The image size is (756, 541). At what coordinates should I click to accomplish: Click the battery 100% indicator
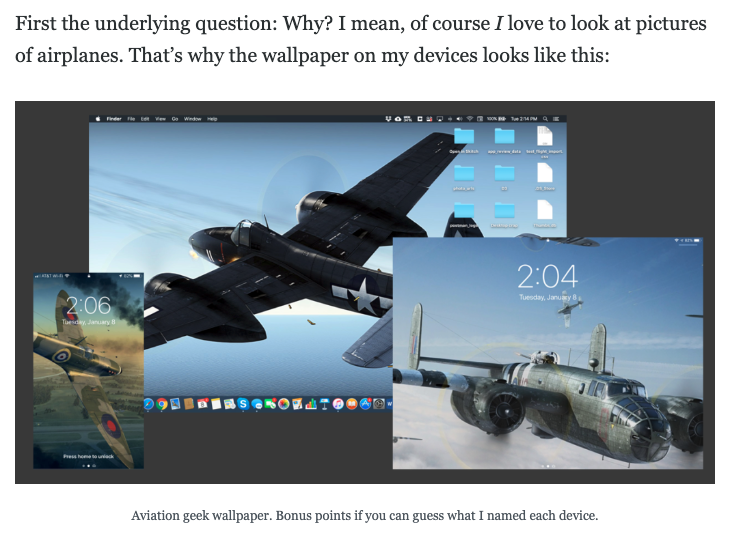click(x=496, y=119)
